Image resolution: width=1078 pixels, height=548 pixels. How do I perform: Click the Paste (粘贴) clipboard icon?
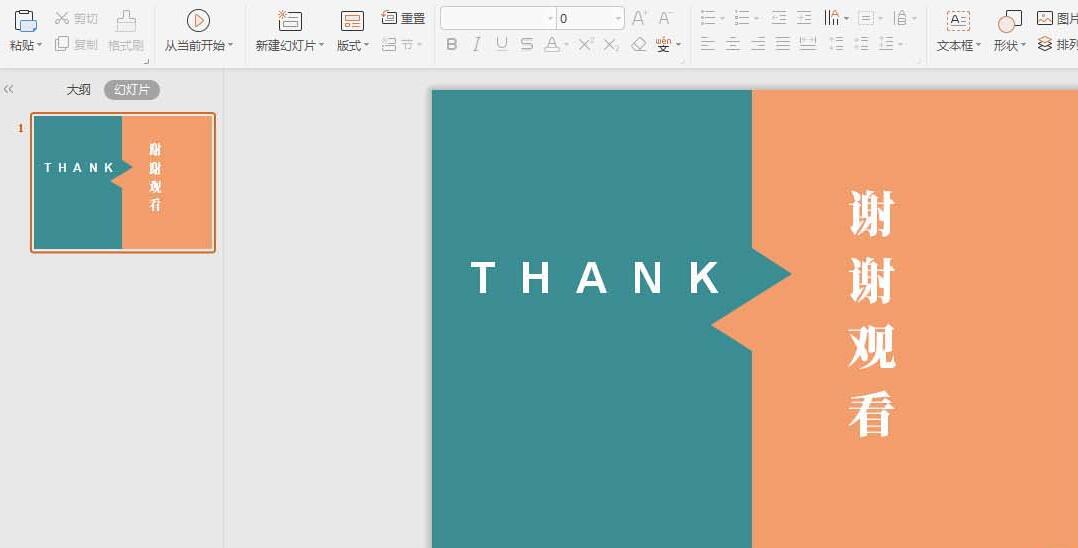[25, 21]
